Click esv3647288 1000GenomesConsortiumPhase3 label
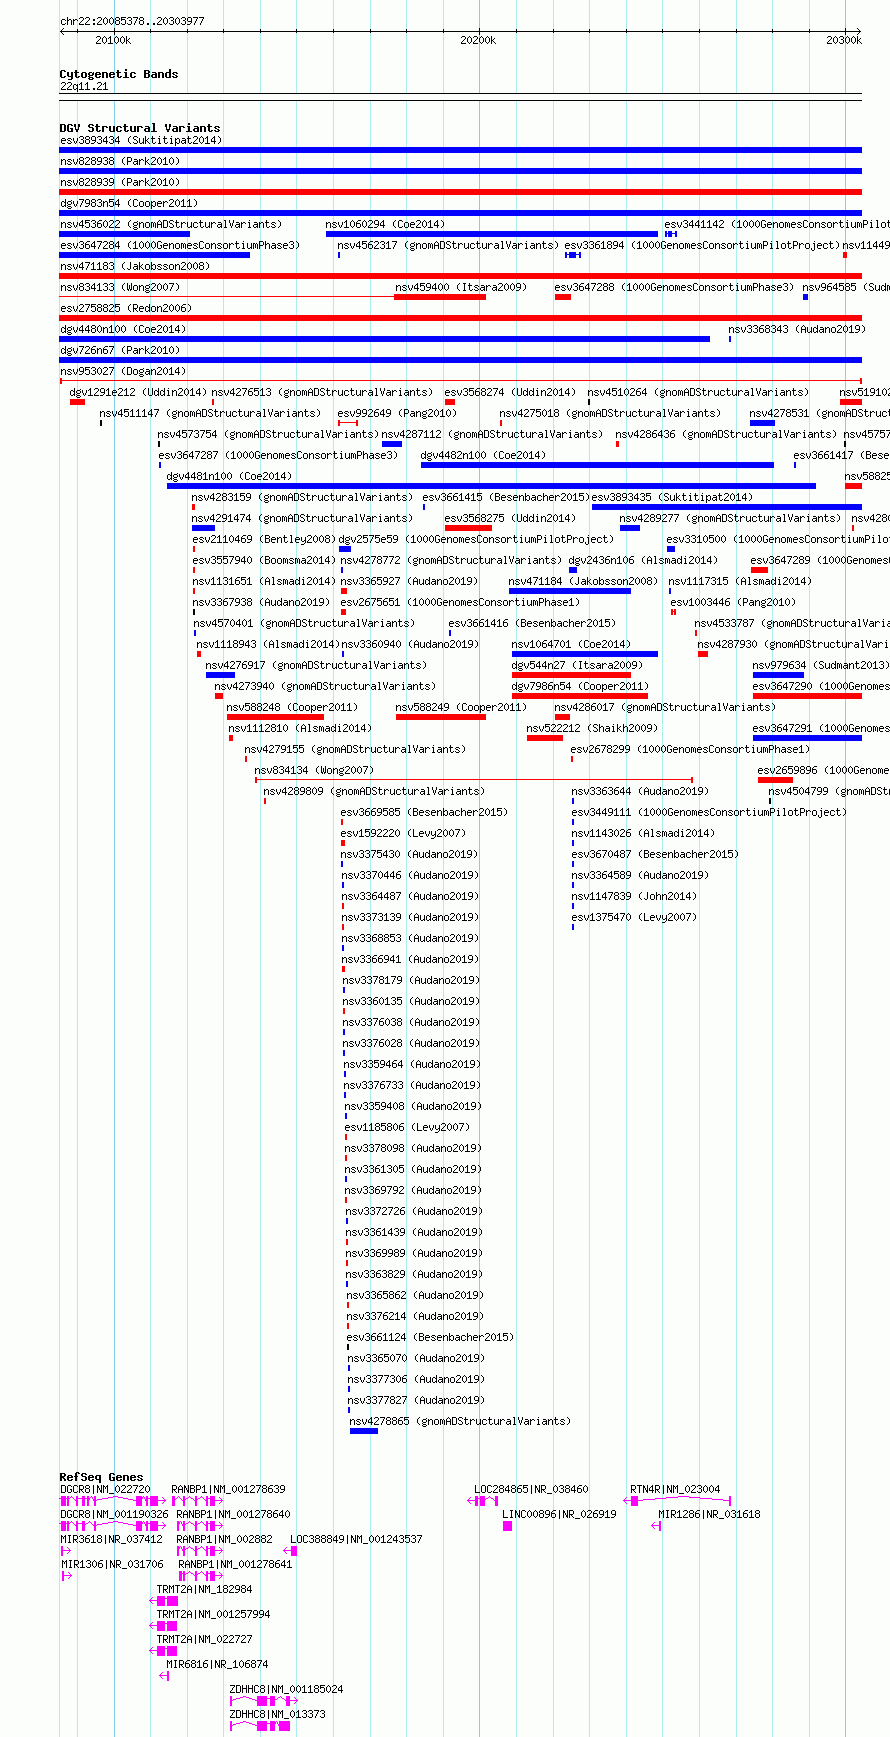The width and height of the screenshot is (890, 1737). pyautogui.click(x=675, y=287)
